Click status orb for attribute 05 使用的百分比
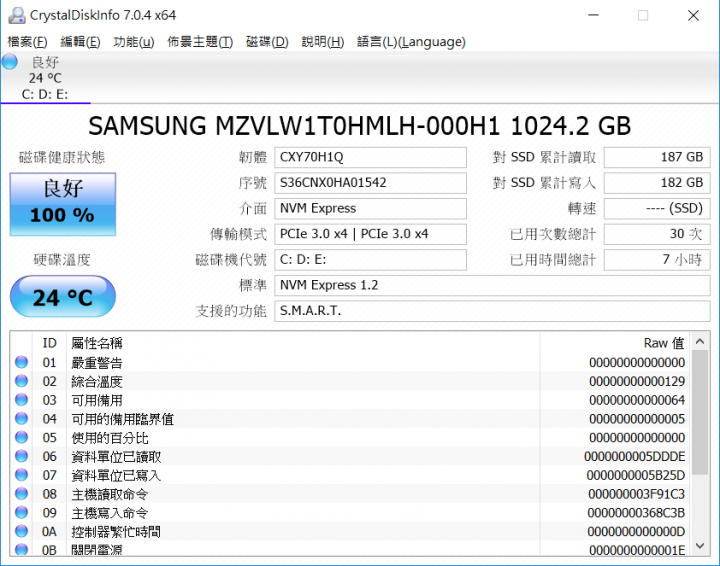The image size is (720, 566). 22,437
